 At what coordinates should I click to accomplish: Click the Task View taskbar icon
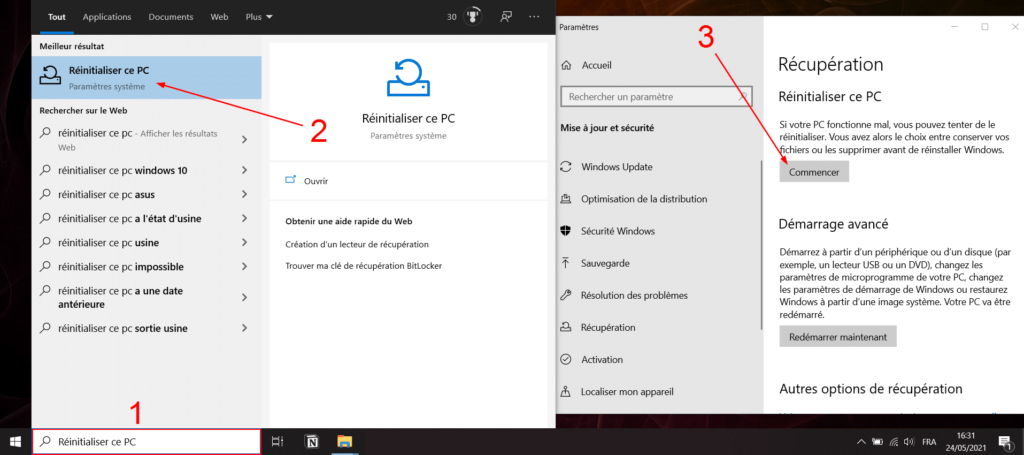(x=278, y=441)
